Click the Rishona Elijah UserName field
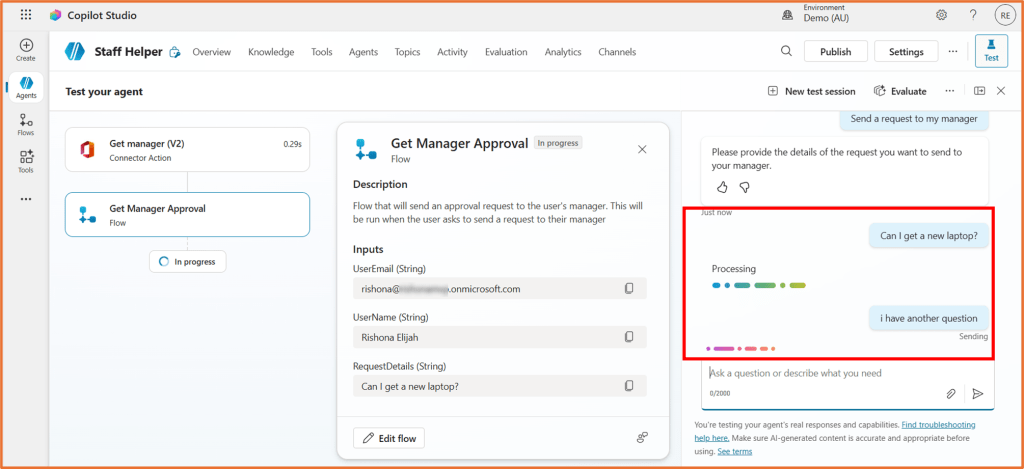Viewport: 1024px width, 469px height. tap(500, 336)
